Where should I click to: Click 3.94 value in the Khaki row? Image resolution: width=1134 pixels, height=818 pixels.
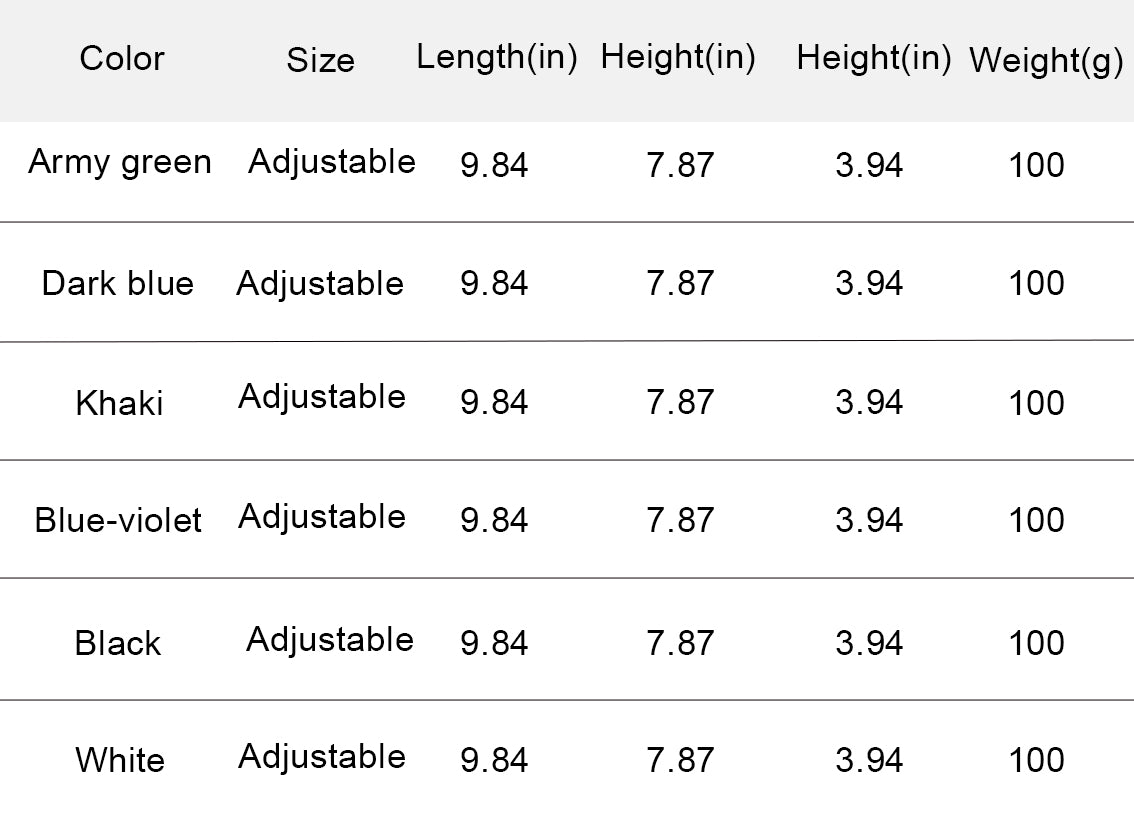[869, 403]
